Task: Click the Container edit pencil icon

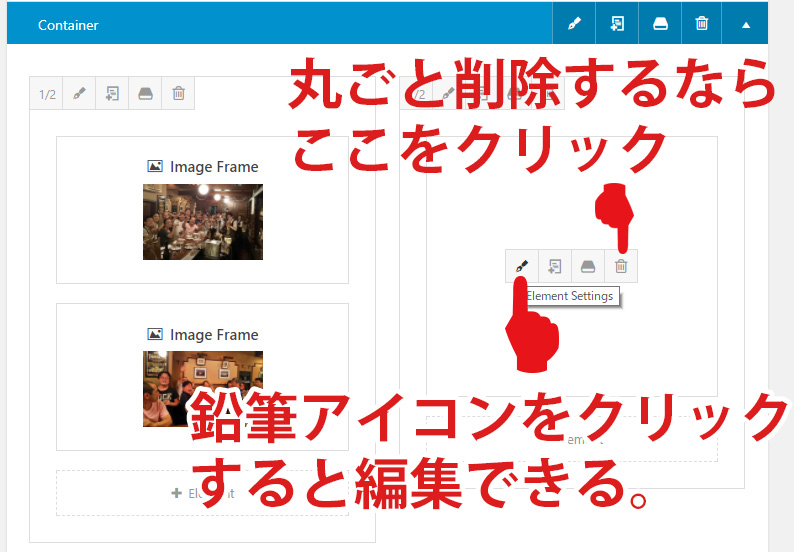Action: point(574,24)
